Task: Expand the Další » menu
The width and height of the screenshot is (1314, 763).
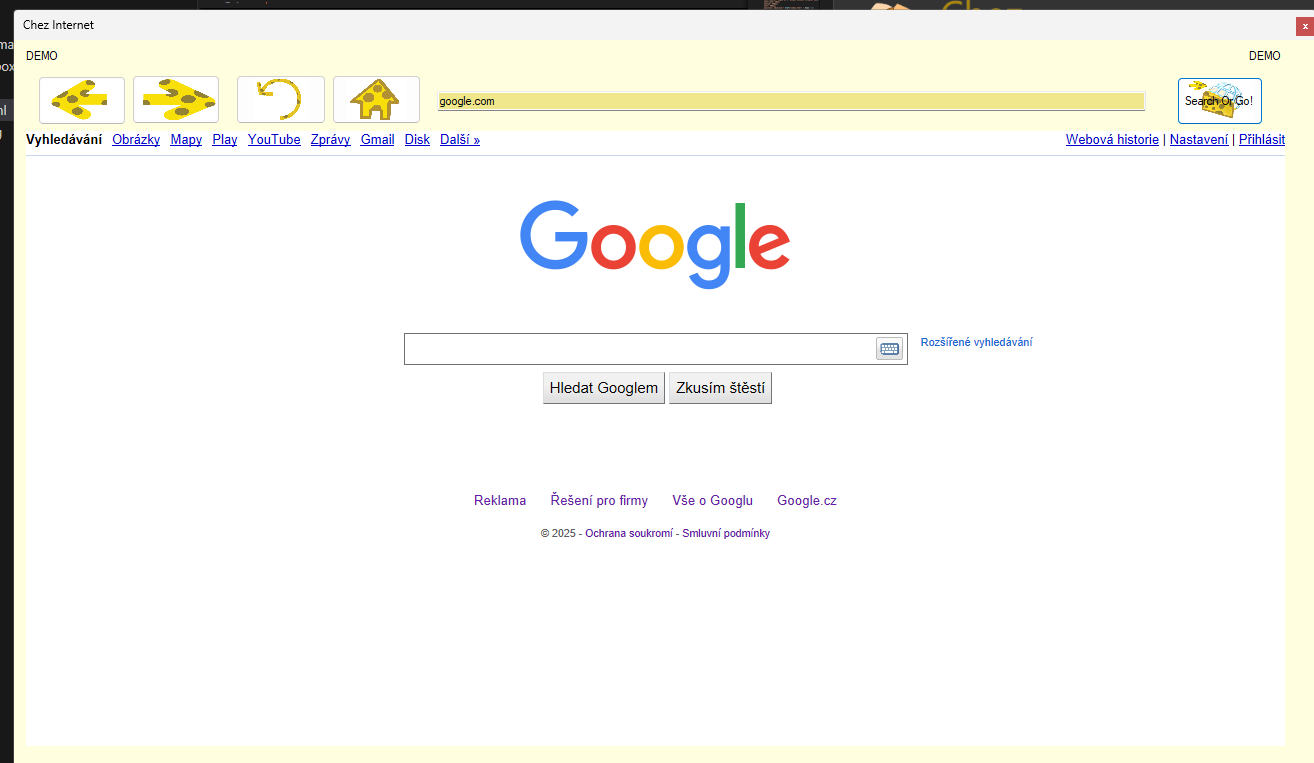Action: [x=460, y=140]
